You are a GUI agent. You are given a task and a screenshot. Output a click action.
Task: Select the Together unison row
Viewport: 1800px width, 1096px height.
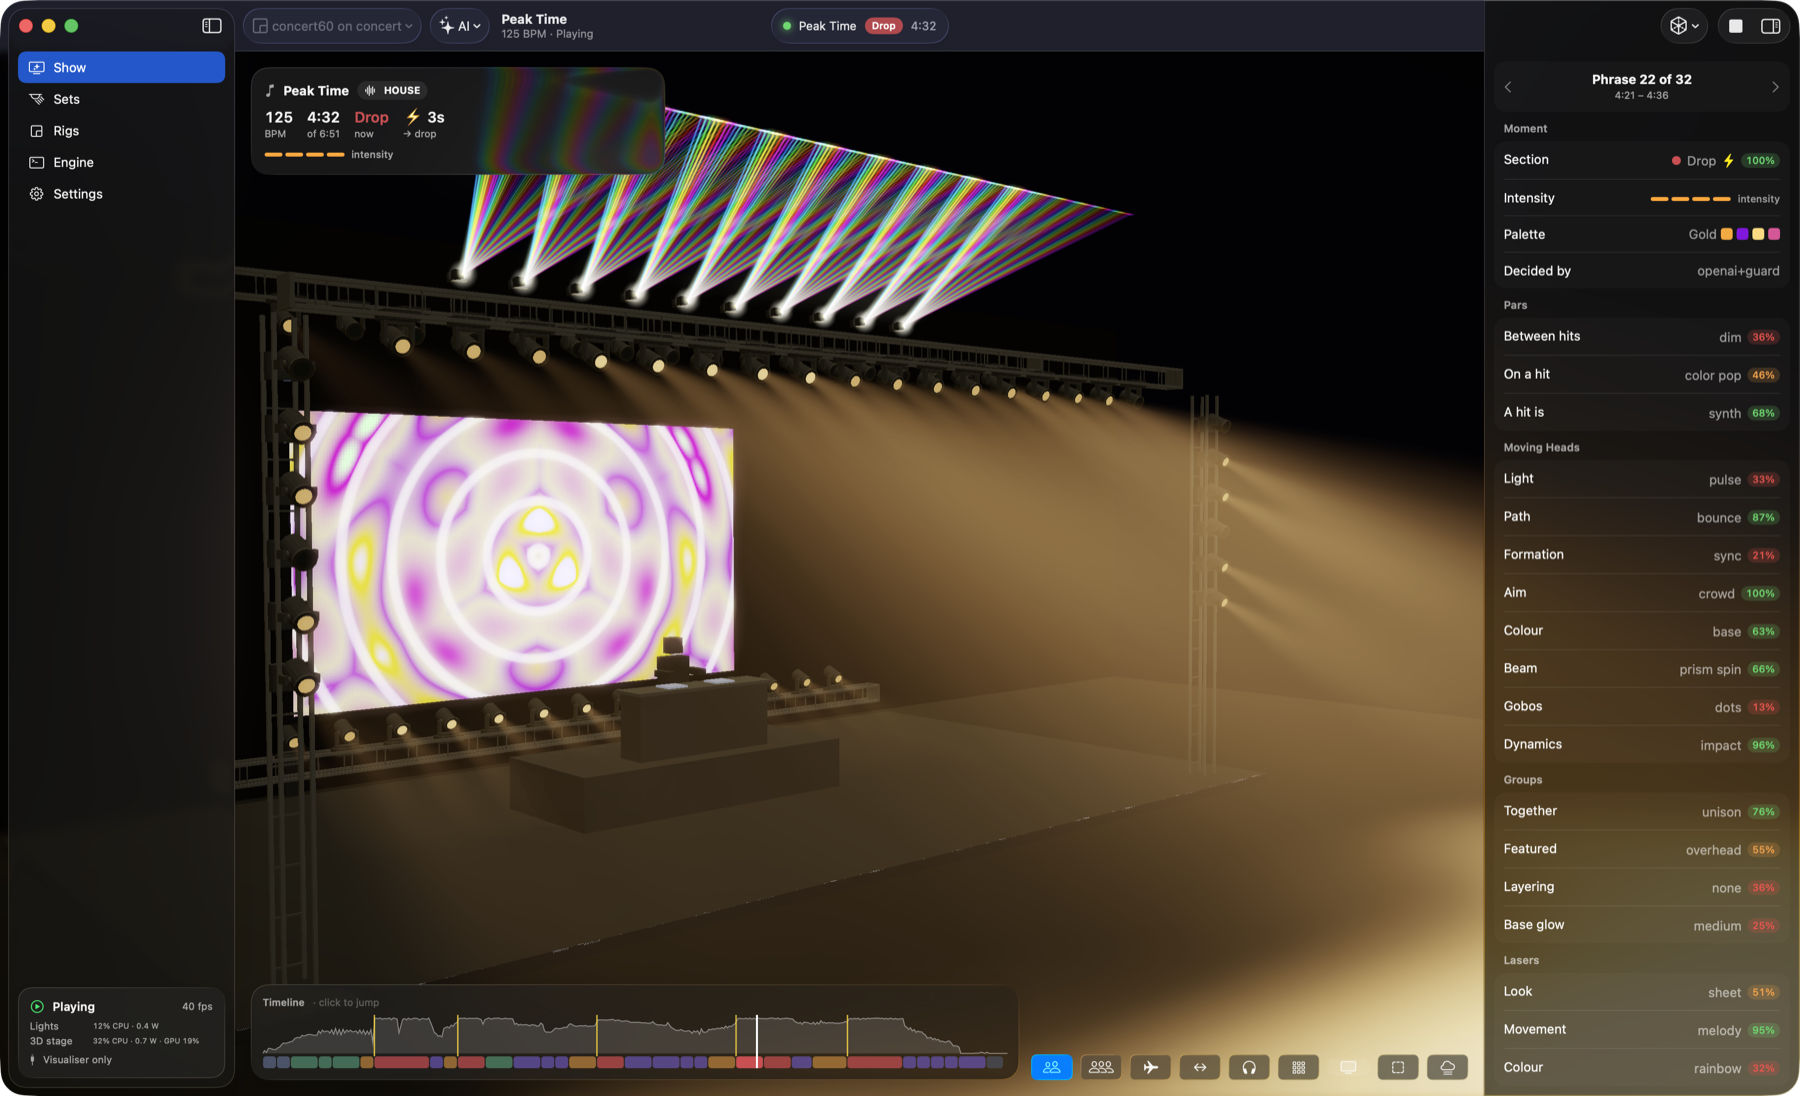(1641, 811)
